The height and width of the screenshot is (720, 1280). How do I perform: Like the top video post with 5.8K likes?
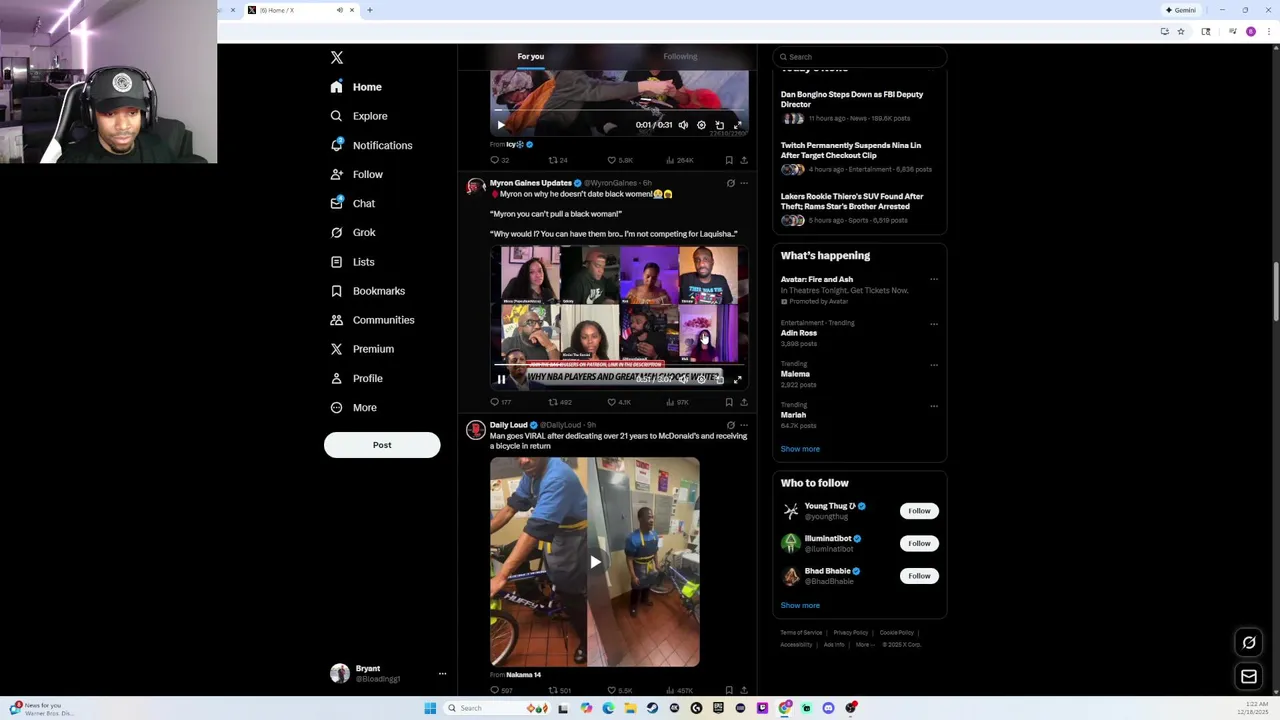tap(619, 160)
